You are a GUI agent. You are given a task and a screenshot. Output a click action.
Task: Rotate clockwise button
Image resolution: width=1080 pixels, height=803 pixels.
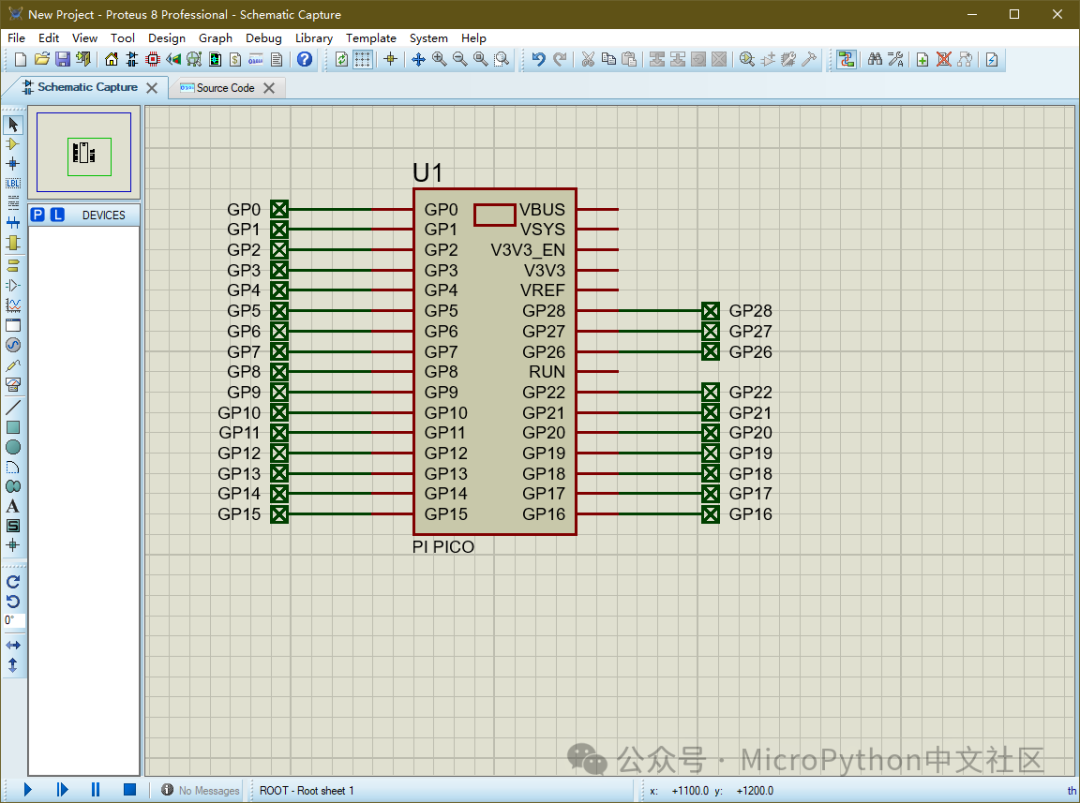13,582
